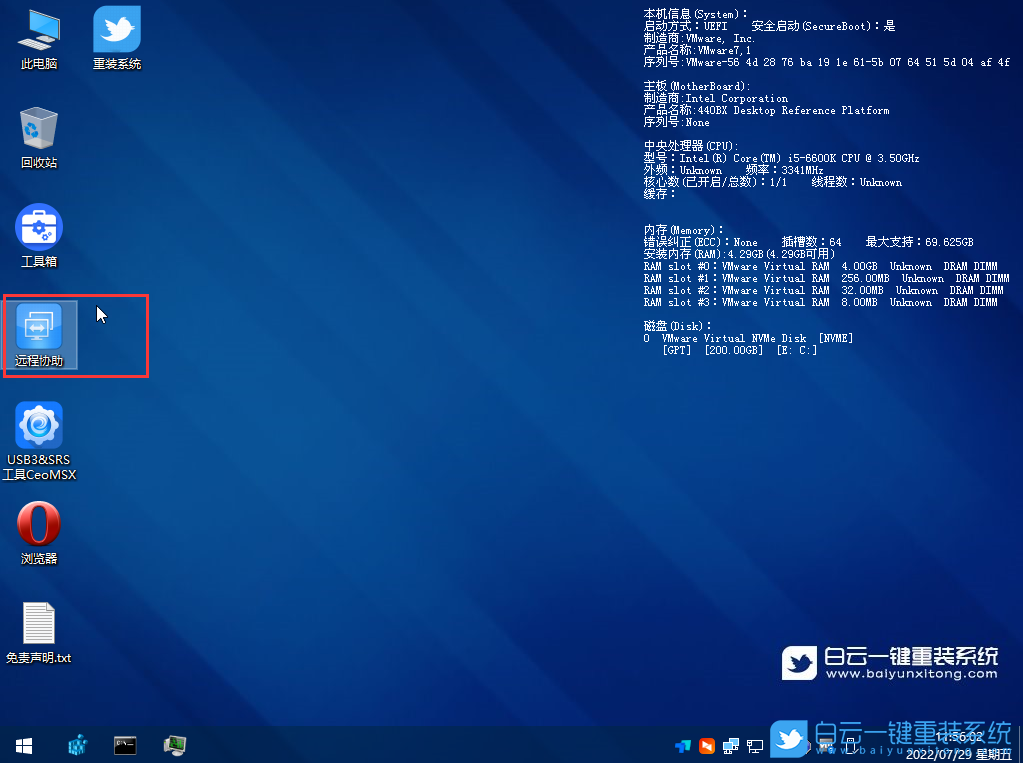Click the network connection tray icon
Screen dimensions: 1023x763
click(x=755, y=744)
